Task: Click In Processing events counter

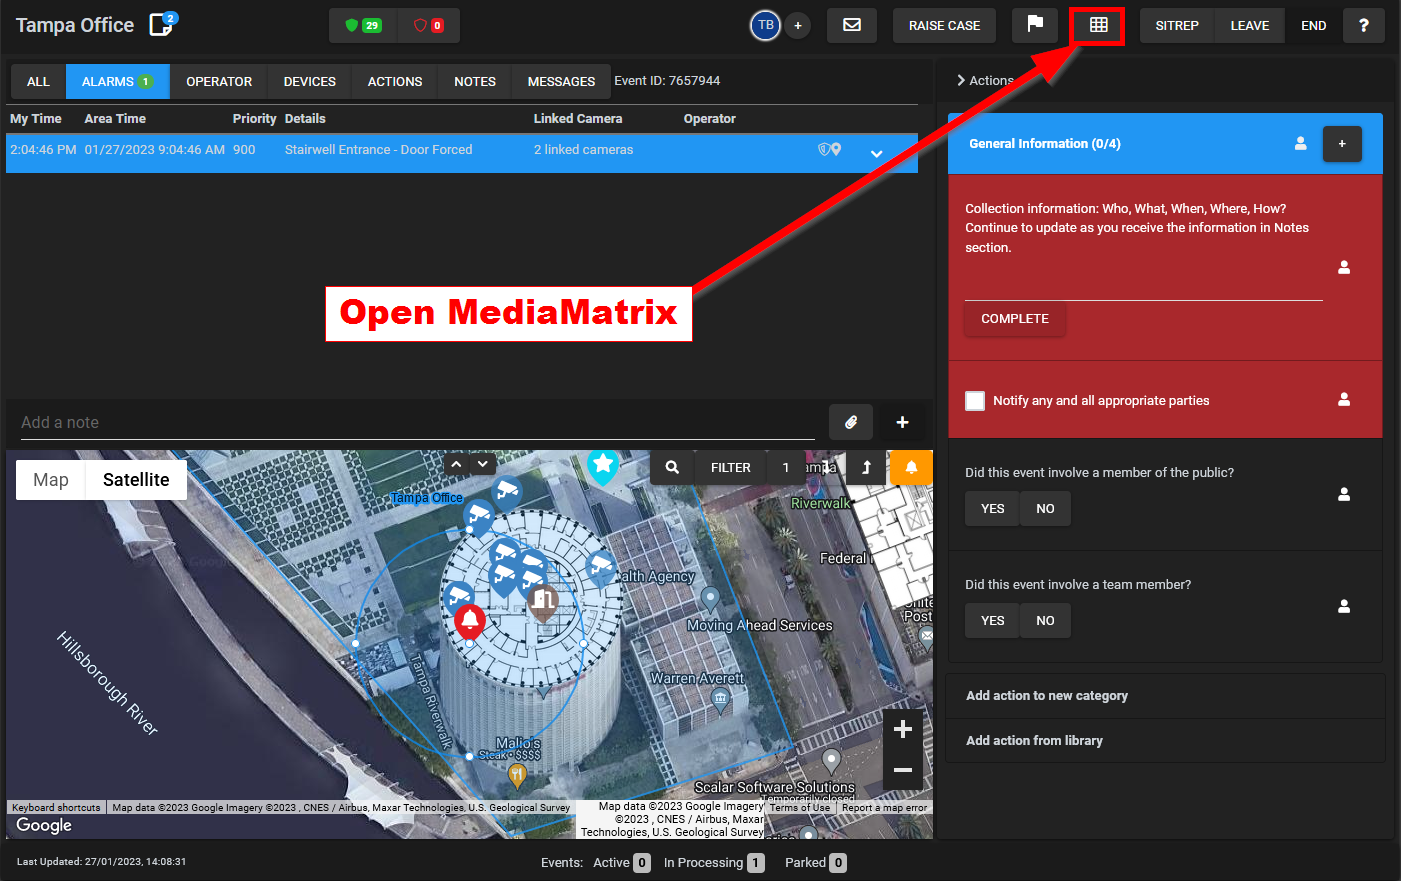Action: click(714, 863)
